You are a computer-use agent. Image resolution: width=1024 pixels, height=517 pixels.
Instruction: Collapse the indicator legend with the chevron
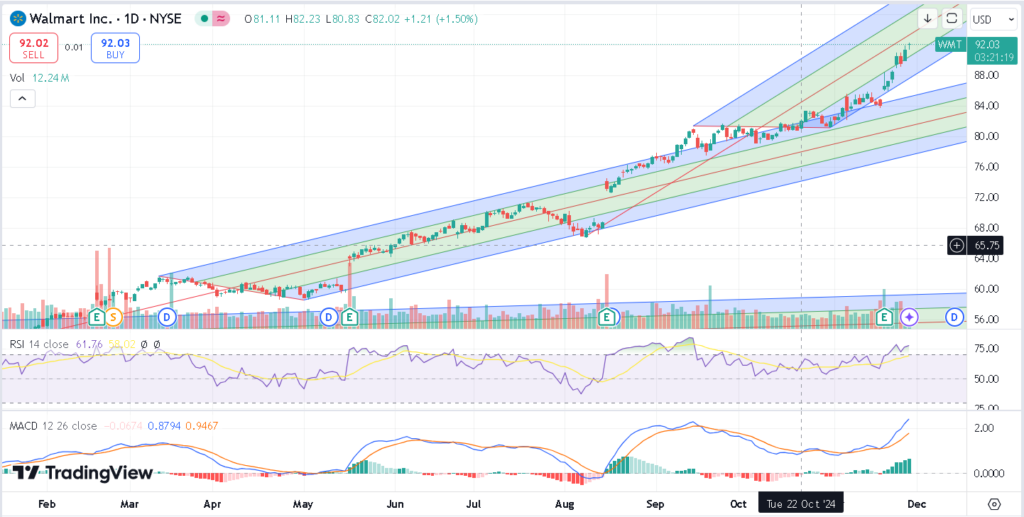(x=22, y=99)
